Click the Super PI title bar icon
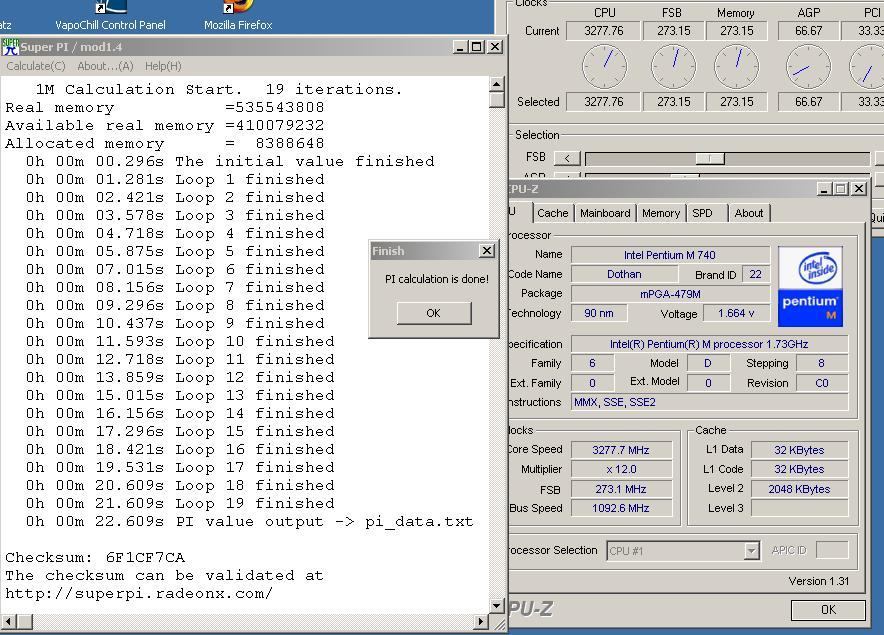The width and height of the screenshot is (884, 635). pos(10,47)
